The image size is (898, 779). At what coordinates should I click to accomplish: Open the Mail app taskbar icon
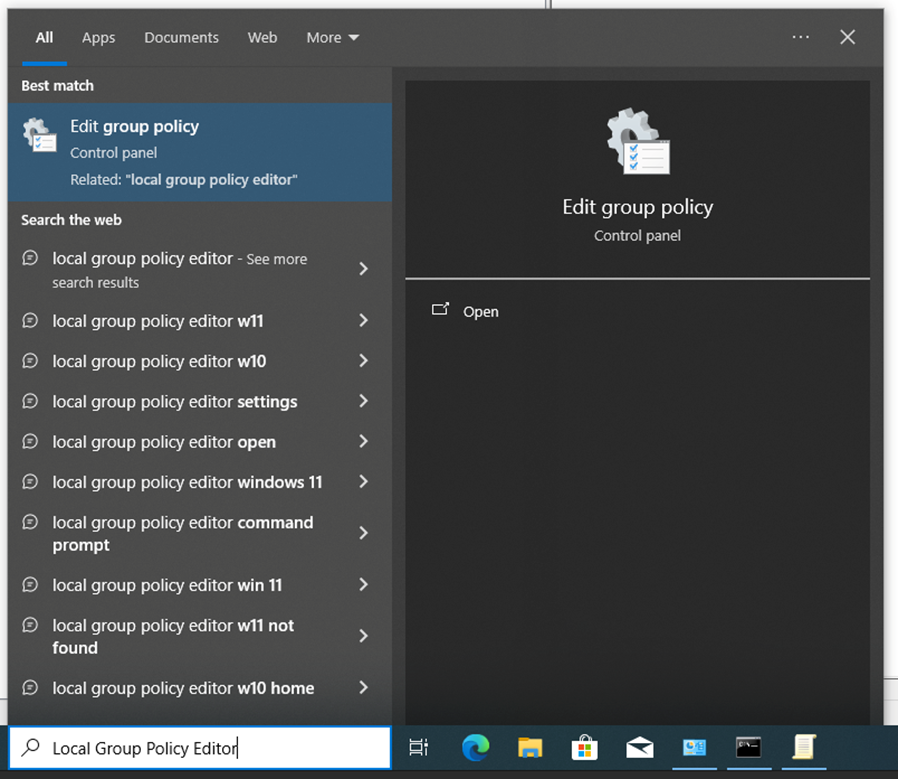pos(640,747)
